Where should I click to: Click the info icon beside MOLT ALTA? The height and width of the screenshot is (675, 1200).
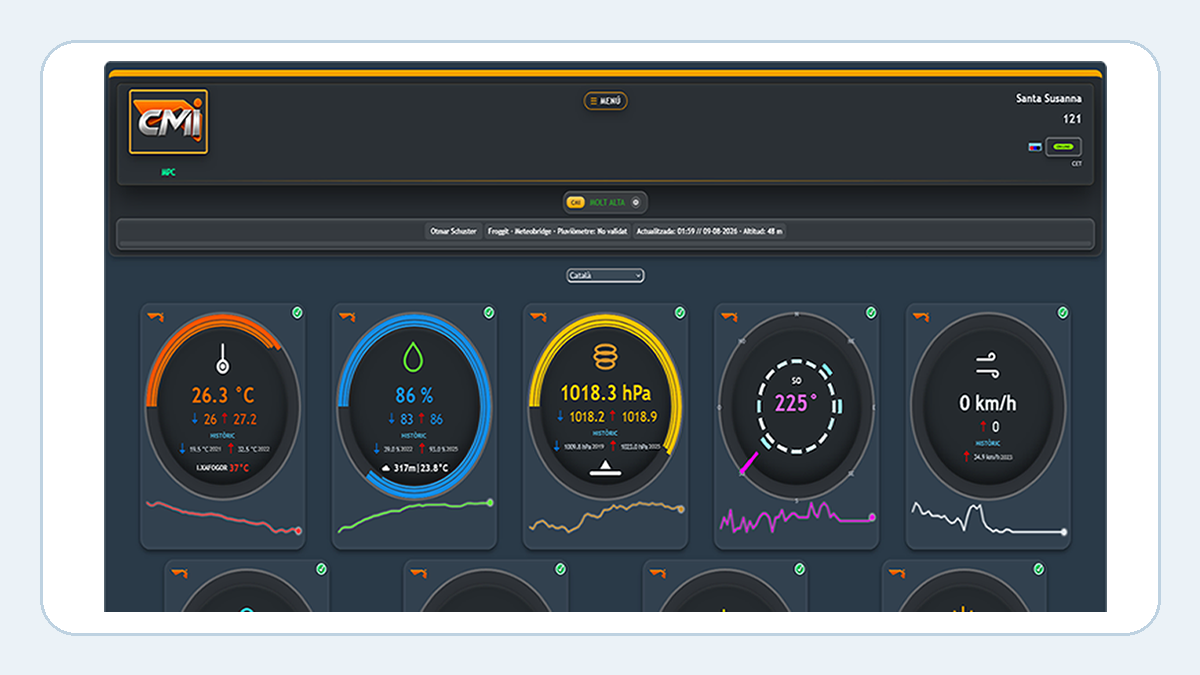click(x=635, y=202)
